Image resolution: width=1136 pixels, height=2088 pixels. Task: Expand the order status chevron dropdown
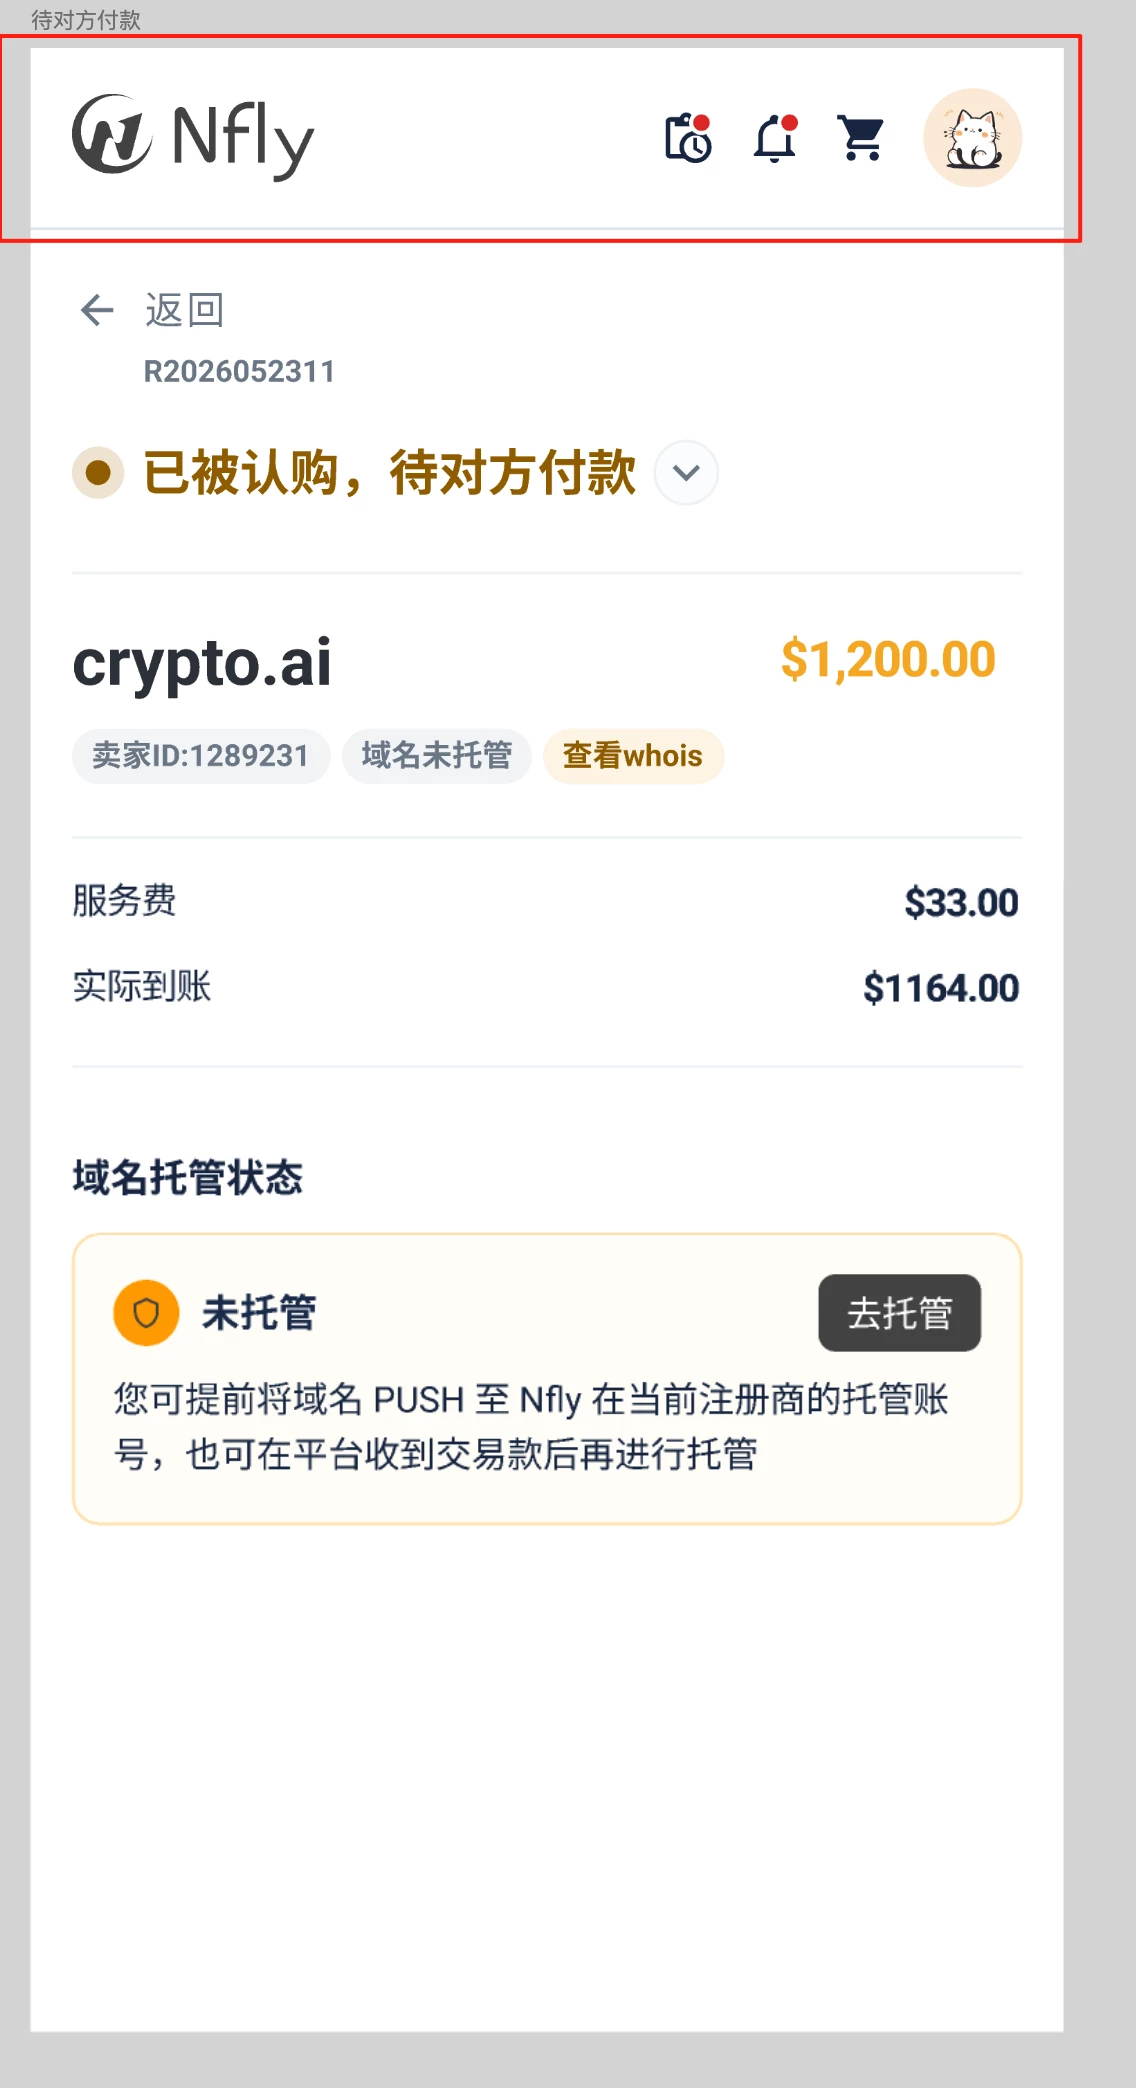[x=686, y=472]
